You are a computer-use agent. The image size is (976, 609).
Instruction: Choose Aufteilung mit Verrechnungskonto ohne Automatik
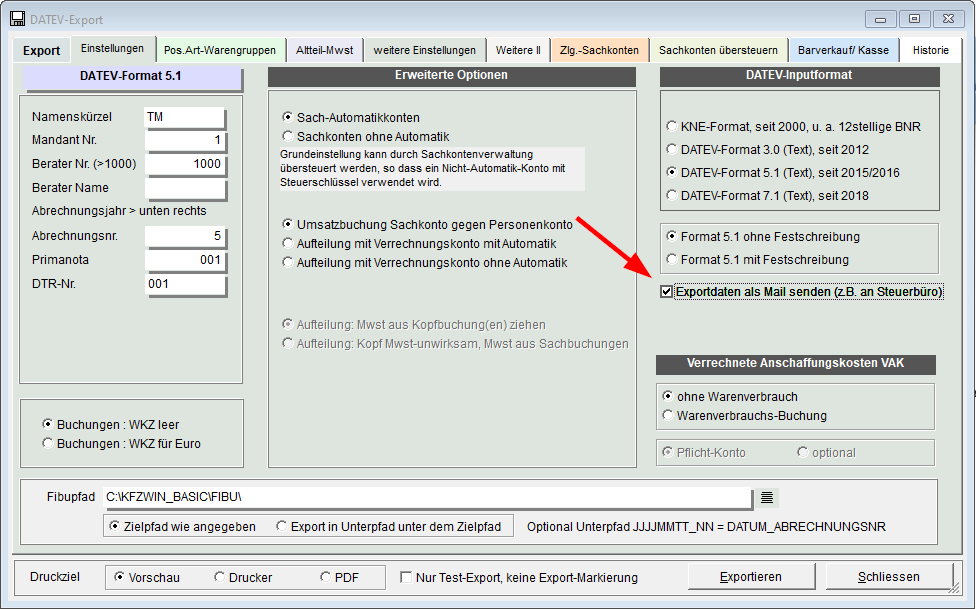pos(425,263)
